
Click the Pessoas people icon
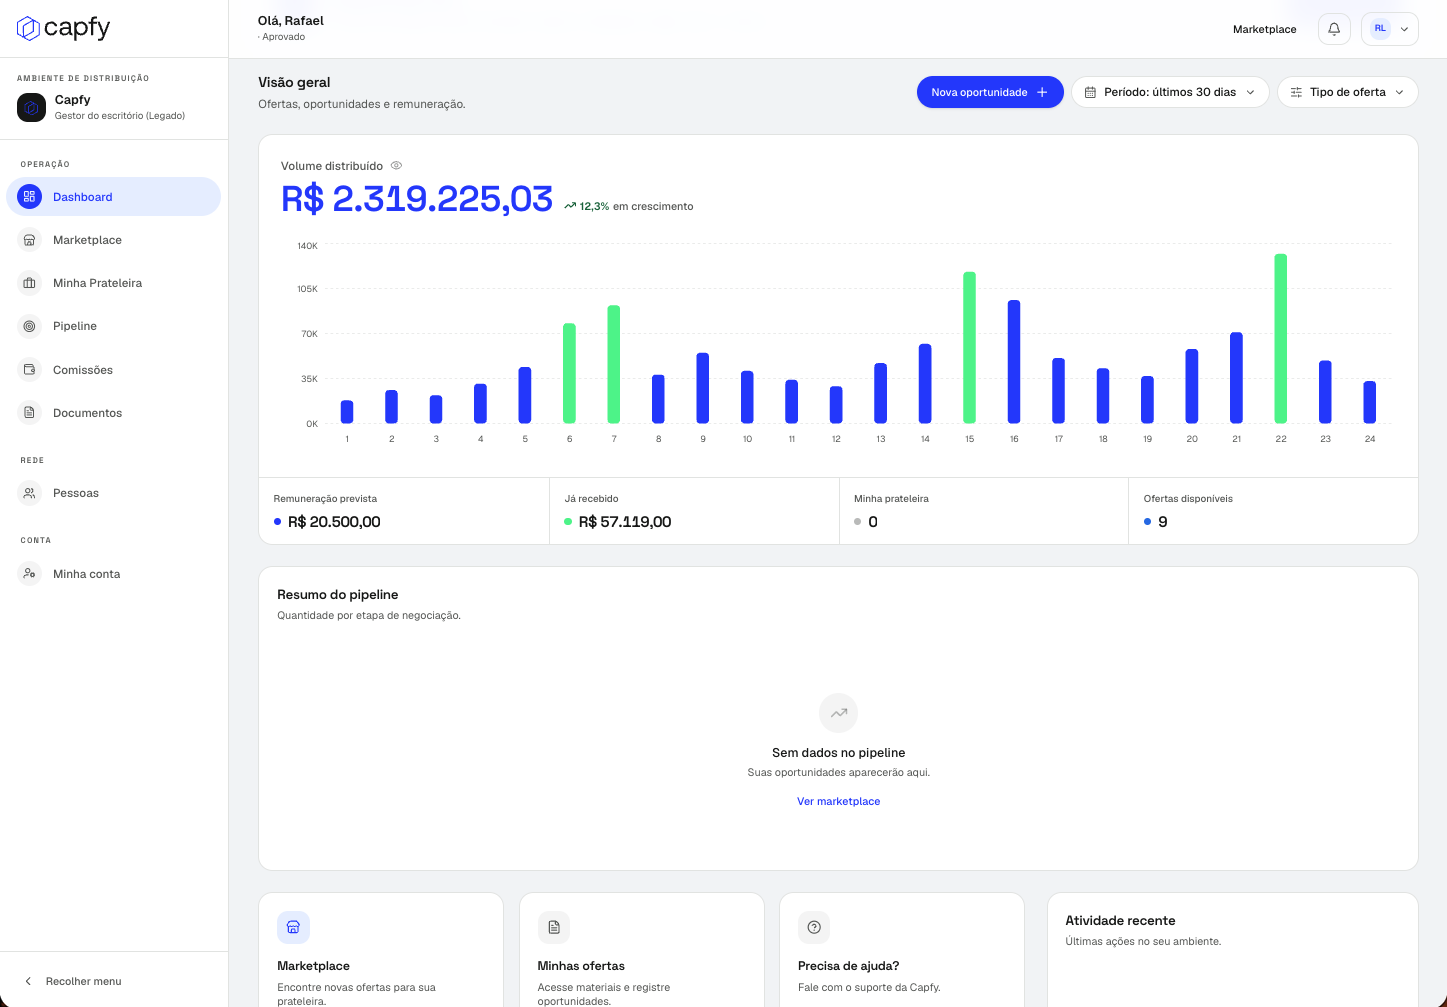[x=29, y=493]
